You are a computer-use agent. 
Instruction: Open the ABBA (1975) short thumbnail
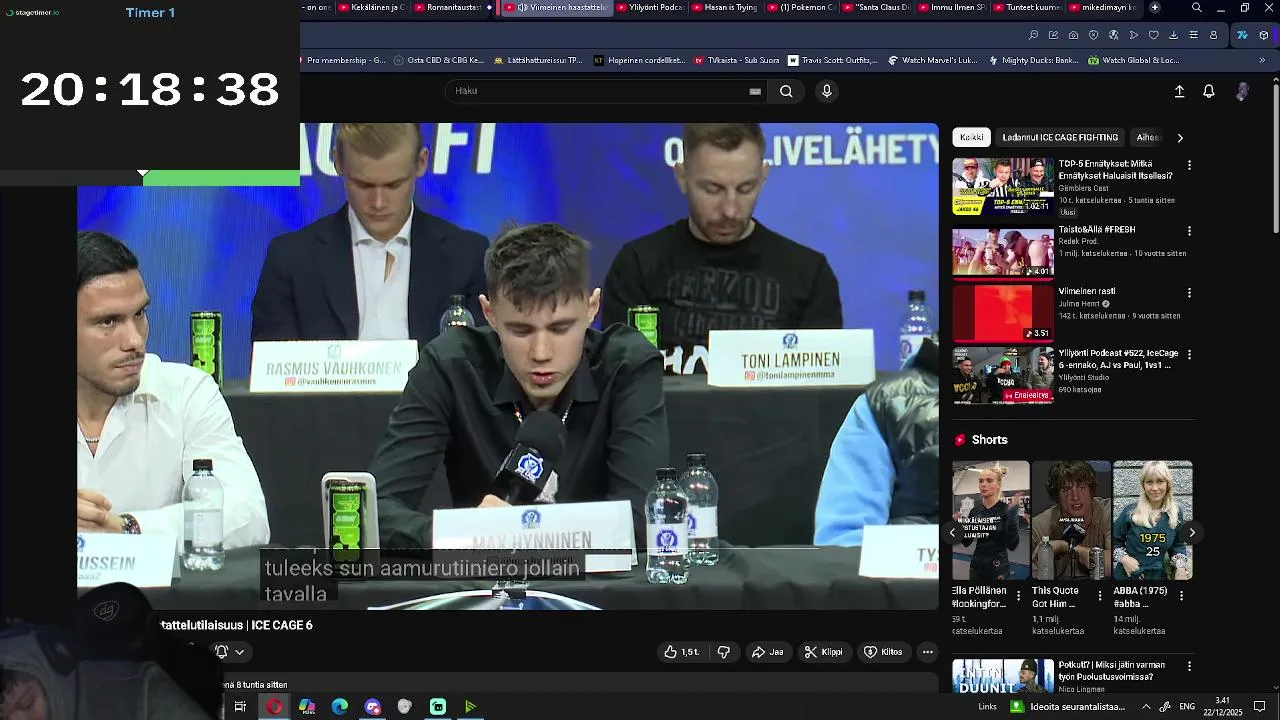[1152, 520]
